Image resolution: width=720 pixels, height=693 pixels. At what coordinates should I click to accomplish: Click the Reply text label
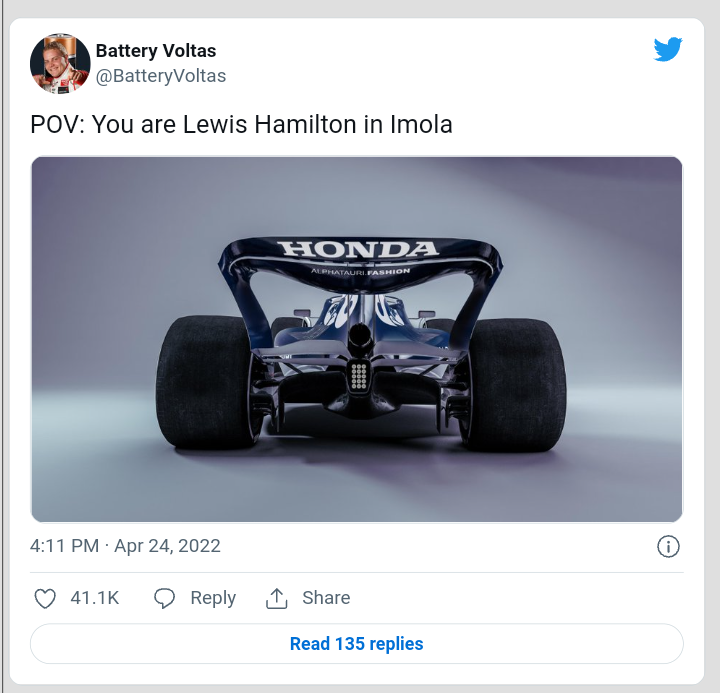pyautogui.click(x=213, y=598)
